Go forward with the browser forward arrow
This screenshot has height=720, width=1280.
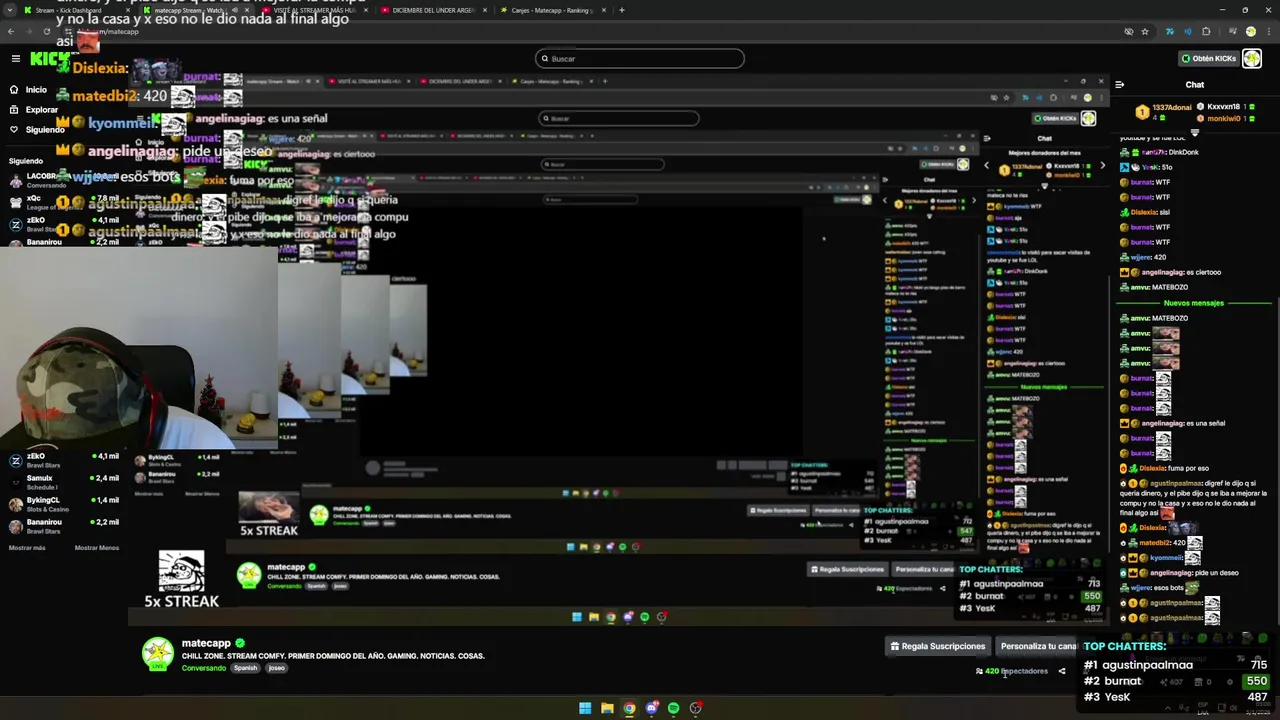(30, 31)
